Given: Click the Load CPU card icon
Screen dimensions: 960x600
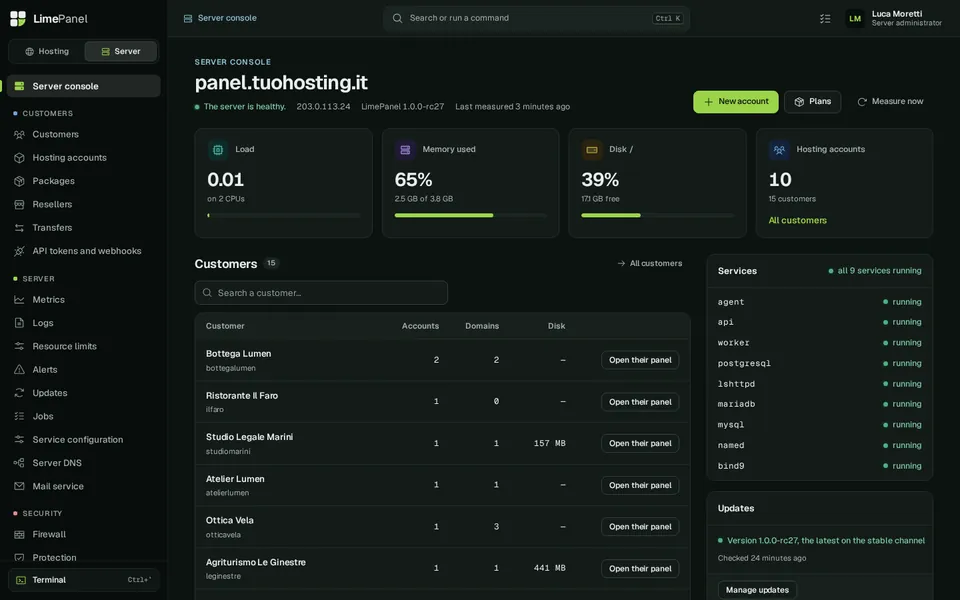Looking at the screenshot, I should pyautogui.click(x=218, y=149).
